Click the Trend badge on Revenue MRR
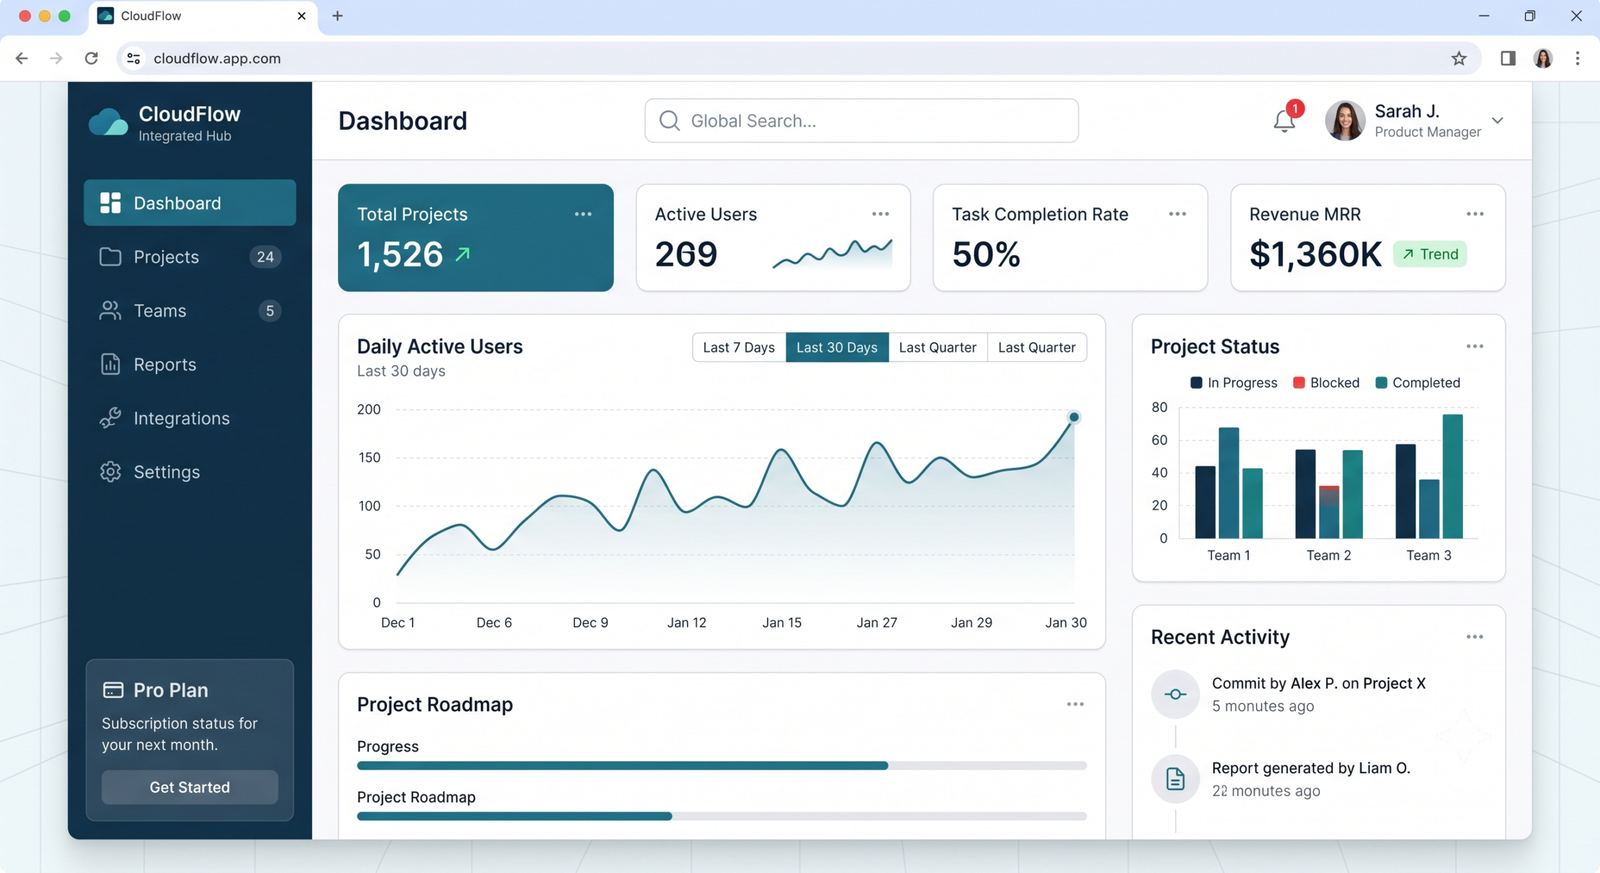The height and width of the screenshot is (873, 1600). [1430, 254]
